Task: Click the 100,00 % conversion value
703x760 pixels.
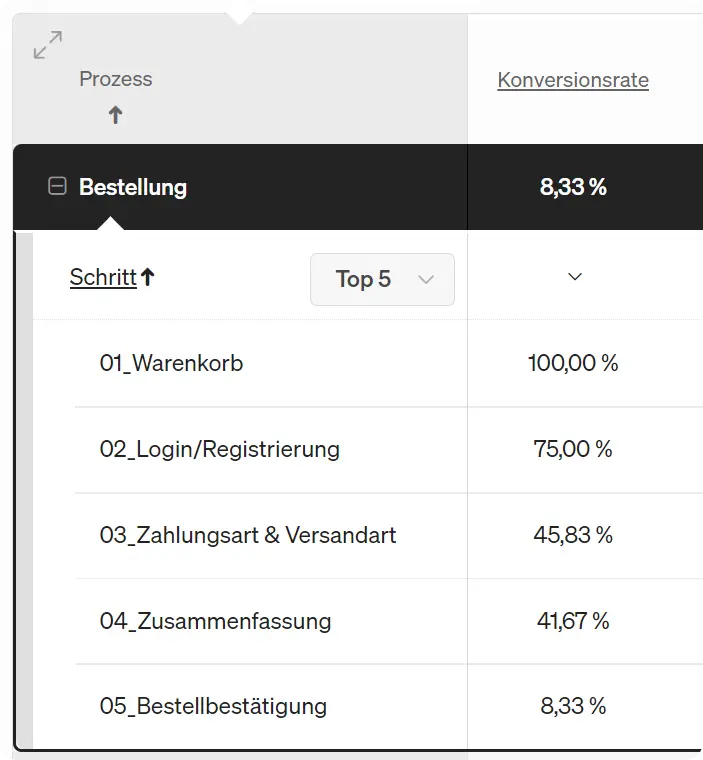Action: [573, 363]
